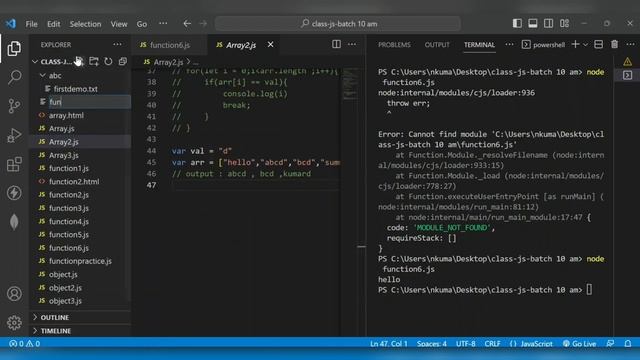Open the Selection menu
The height and width of the screenshot is (360, 640).
(x=85, y=24)
